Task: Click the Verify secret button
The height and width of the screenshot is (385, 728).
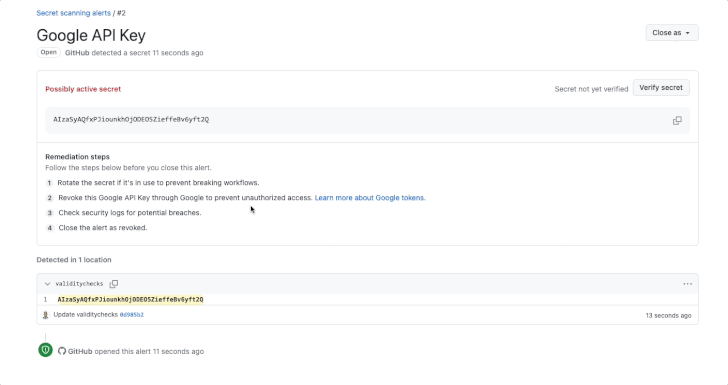Action: pos(661,87)
